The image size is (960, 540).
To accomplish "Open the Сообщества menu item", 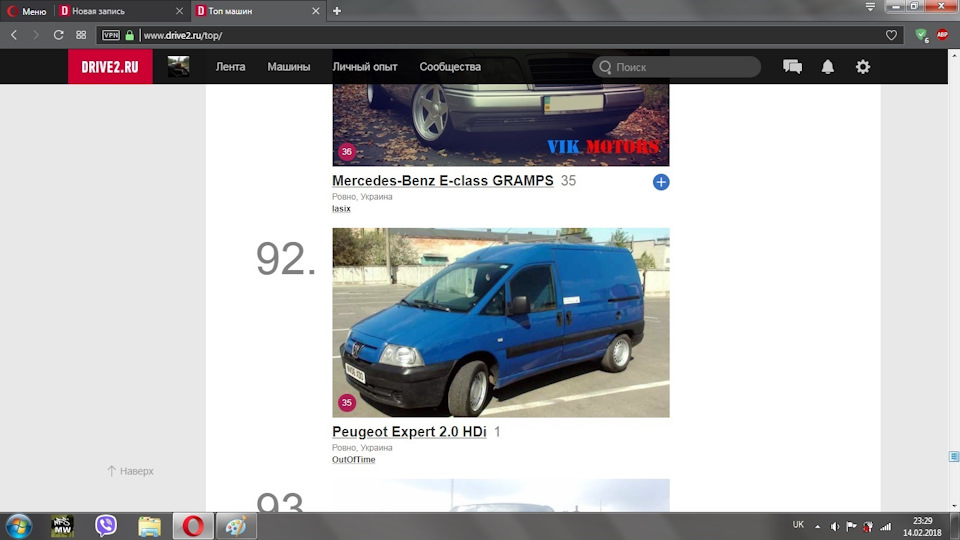I will coord(450,67).
